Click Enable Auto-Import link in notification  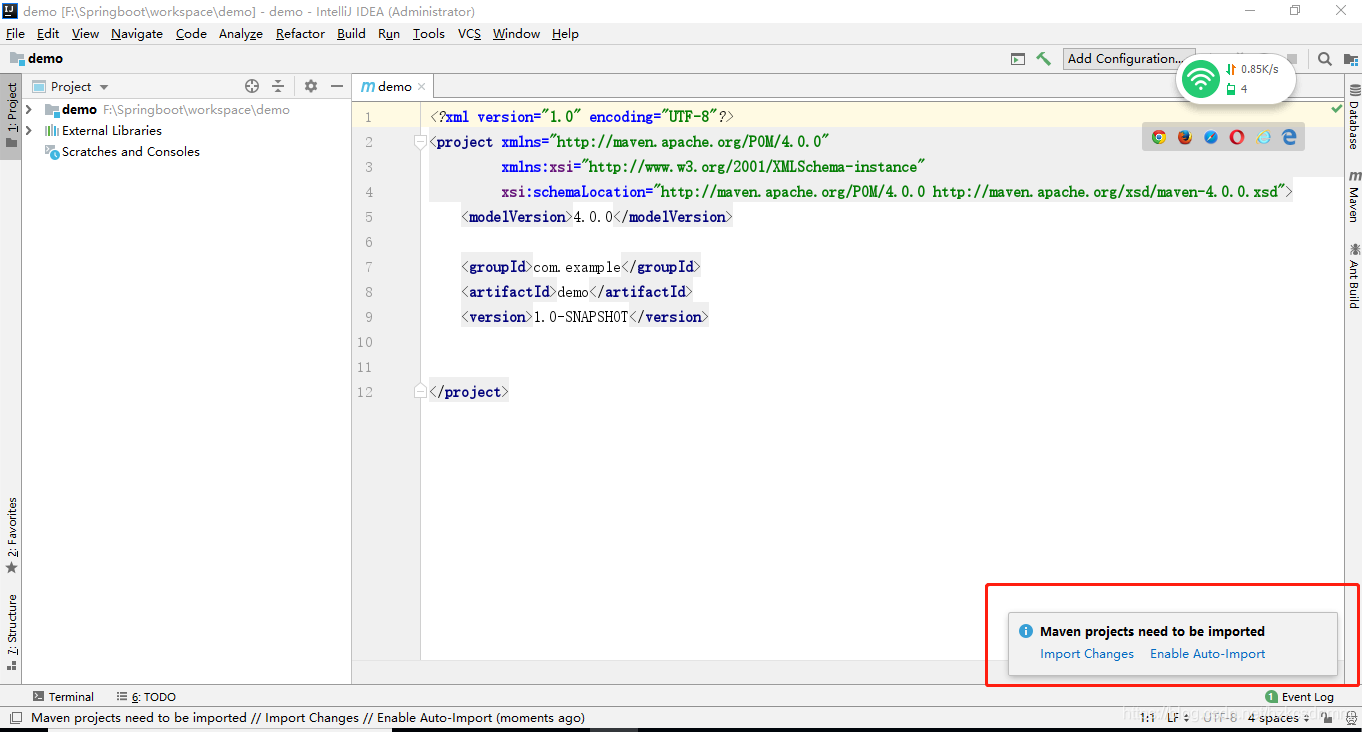pos(1207,654)
